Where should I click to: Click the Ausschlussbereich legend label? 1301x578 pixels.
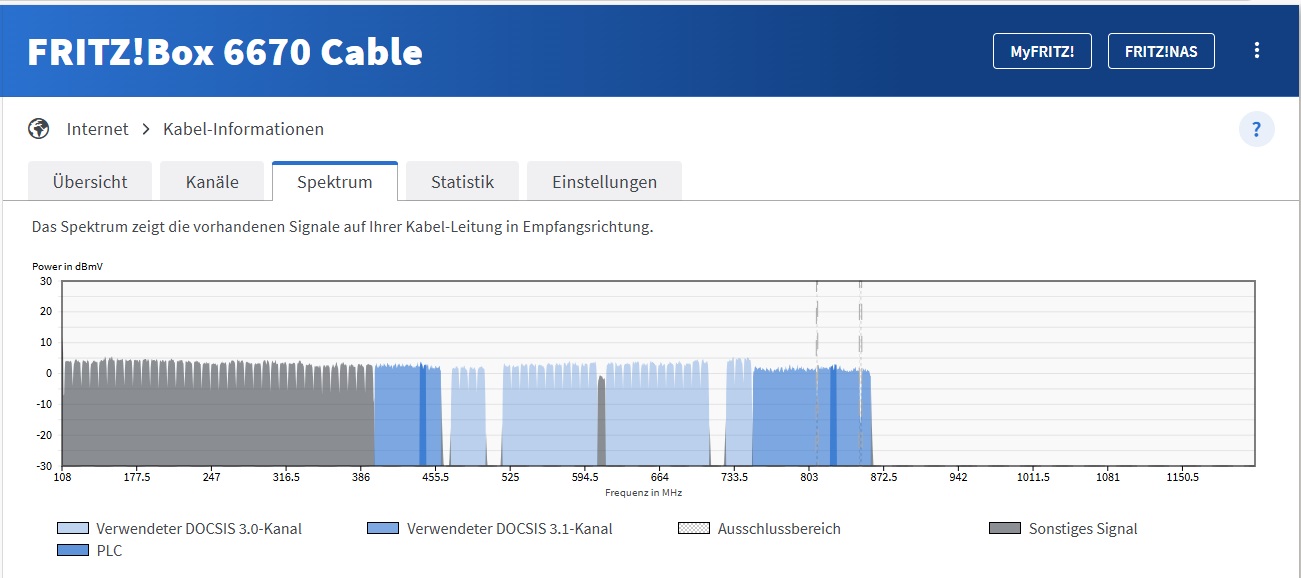pyautogui.click(x=779, y=529)
